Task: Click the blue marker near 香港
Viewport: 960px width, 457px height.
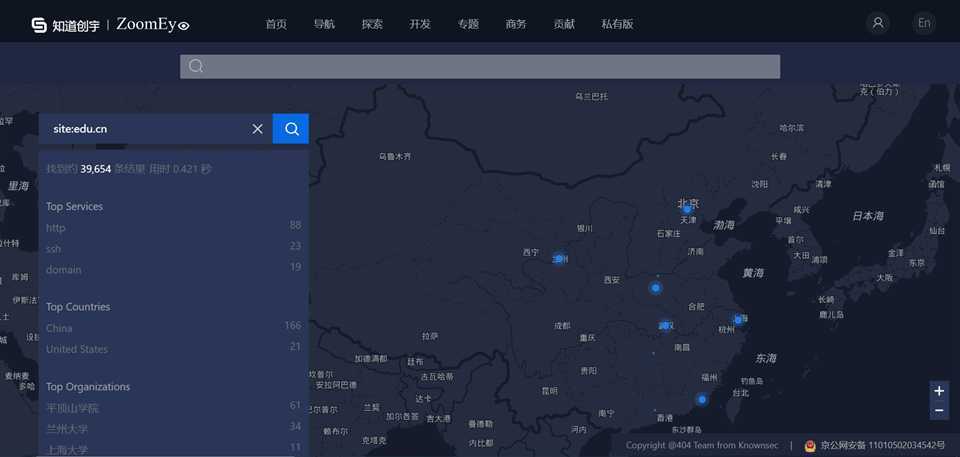Action: click(x=702, y=399)
